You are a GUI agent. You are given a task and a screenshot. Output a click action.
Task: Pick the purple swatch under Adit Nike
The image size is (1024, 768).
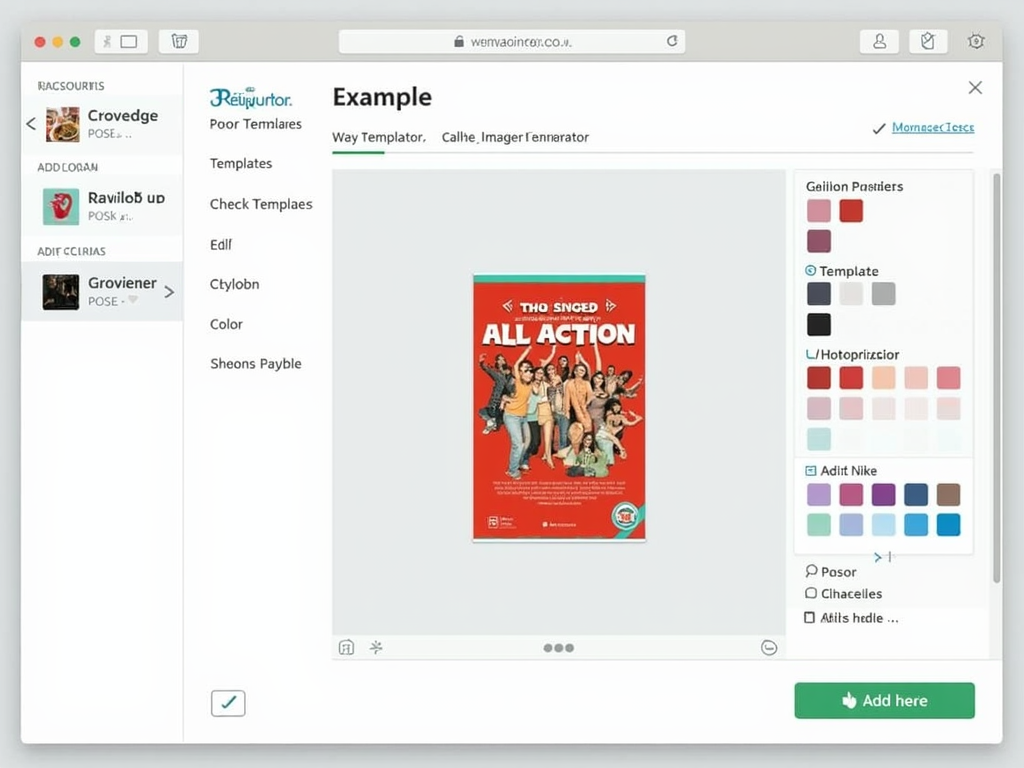click(x=883, y=494)
